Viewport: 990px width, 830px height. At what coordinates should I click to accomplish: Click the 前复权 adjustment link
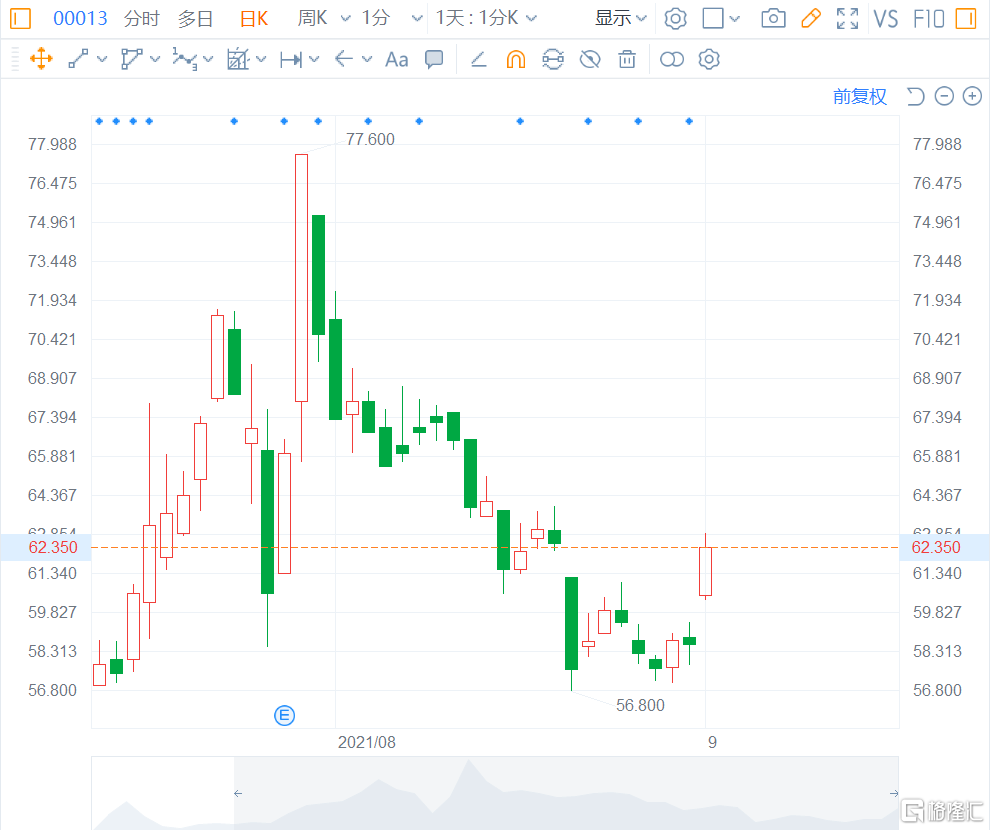tap(860, 97)
